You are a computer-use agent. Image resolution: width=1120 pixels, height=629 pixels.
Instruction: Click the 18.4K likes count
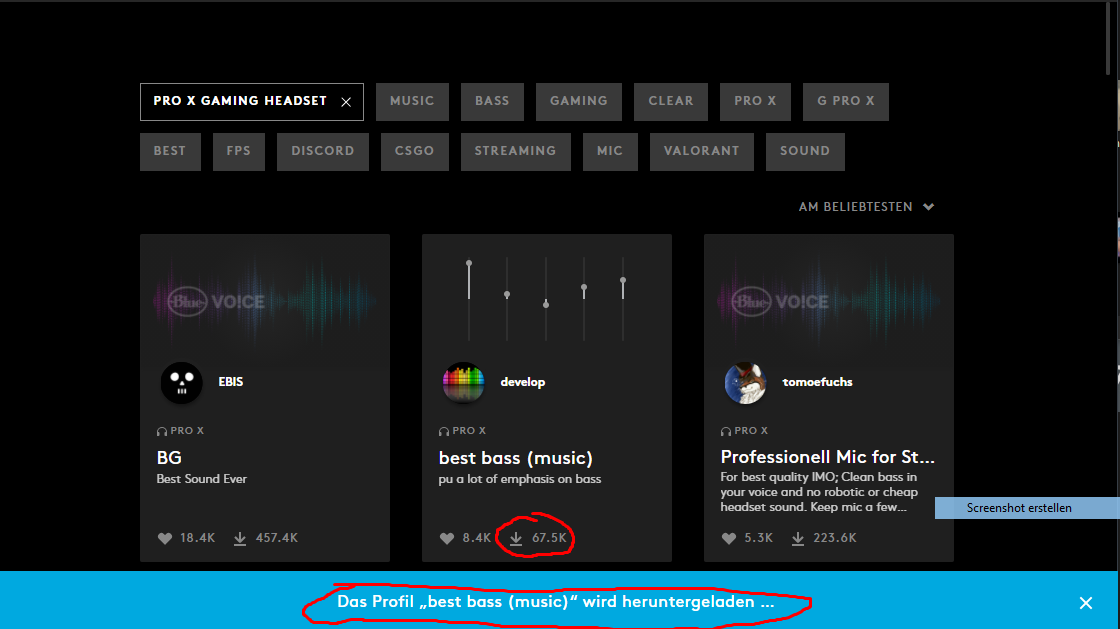click(197, 538)
